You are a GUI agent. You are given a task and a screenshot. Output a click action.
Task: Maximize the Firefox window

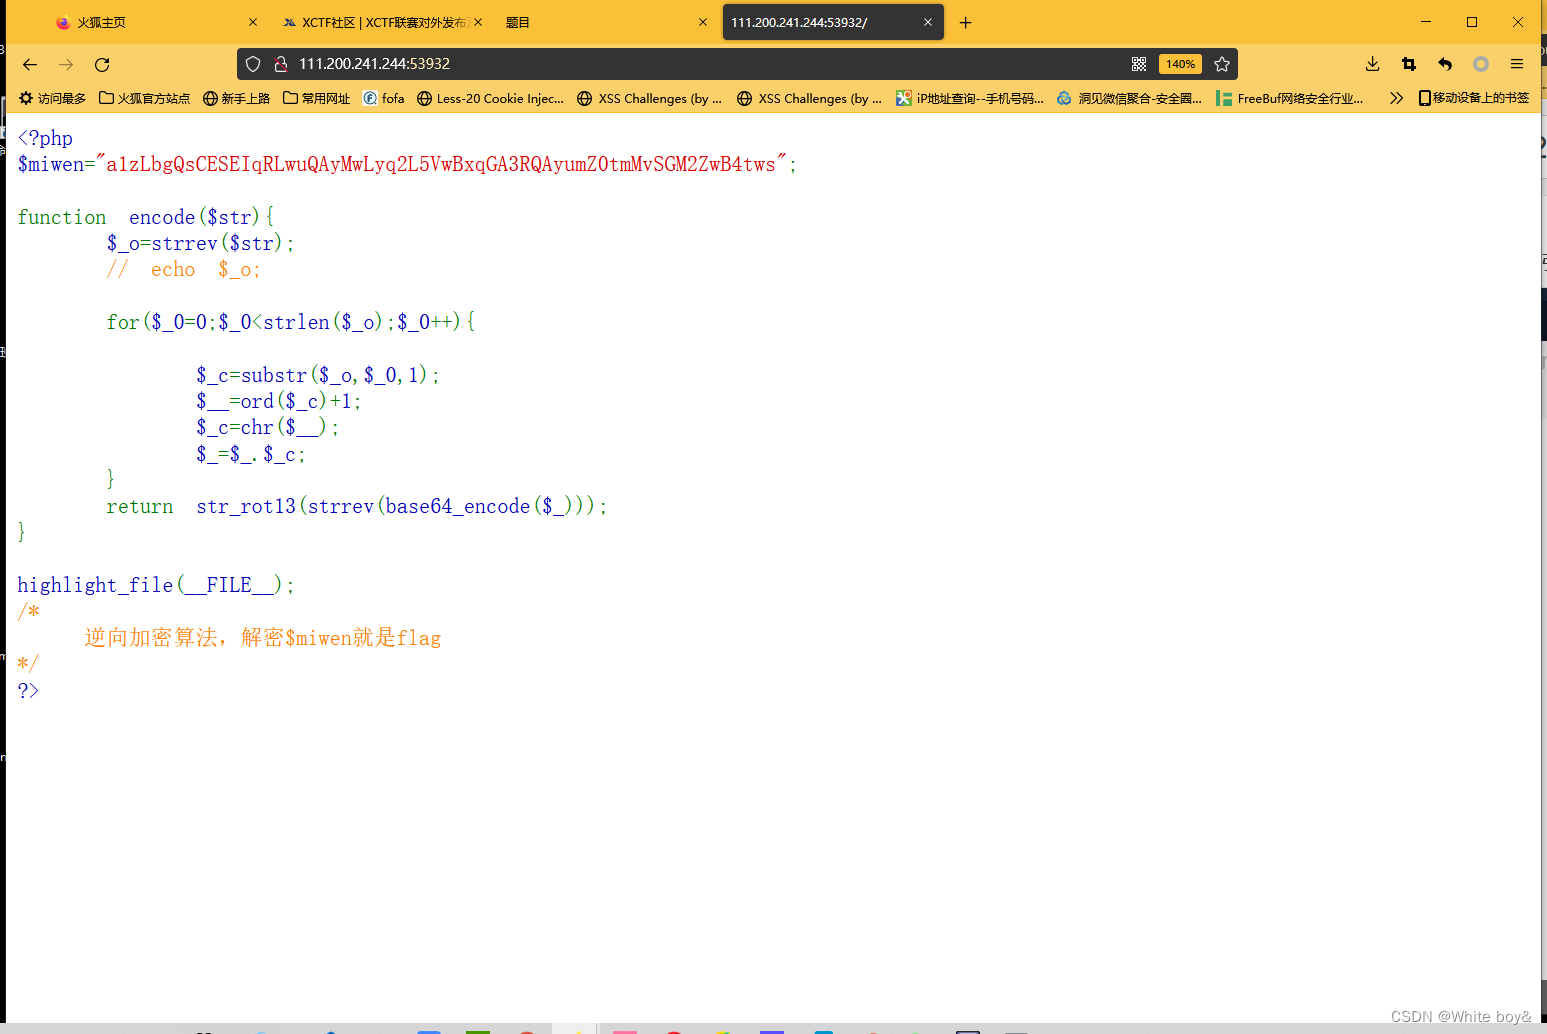tap(1472, 22)
